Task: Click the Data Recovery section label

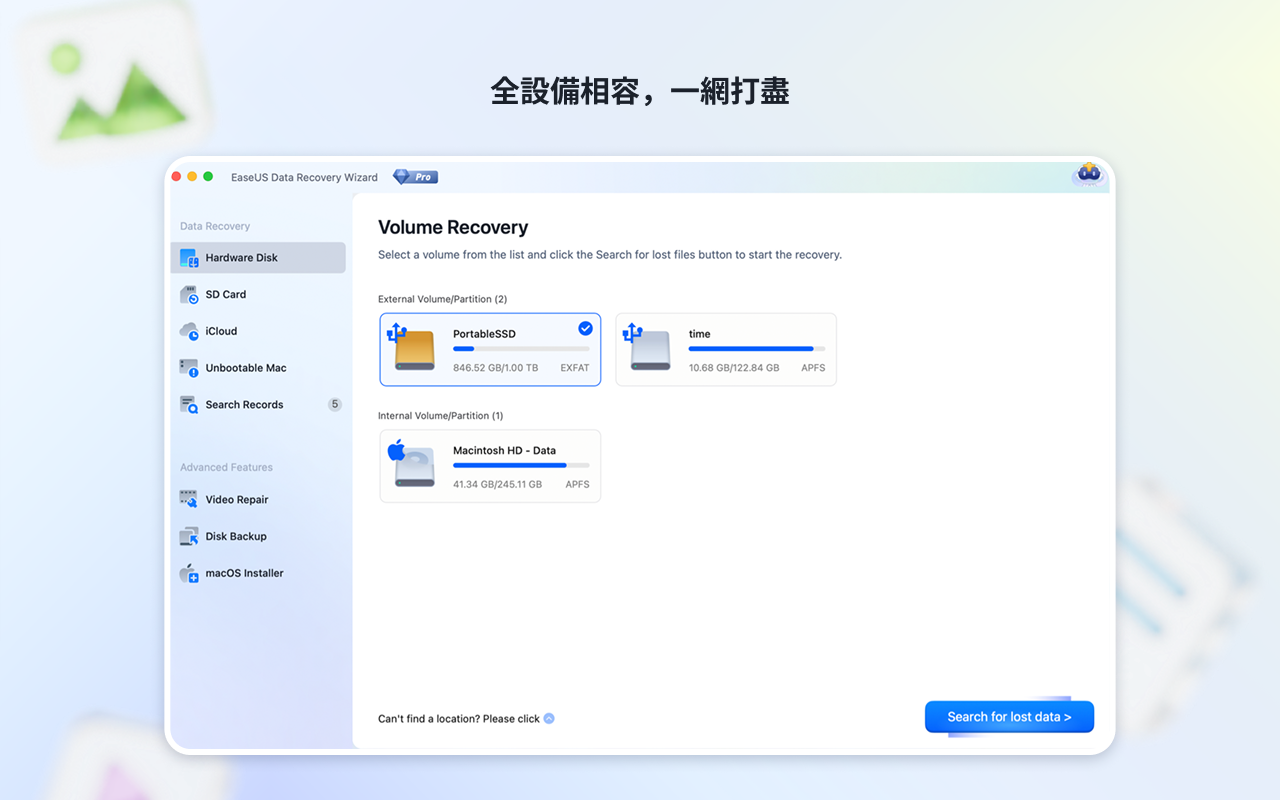Action: click(215, 226)
